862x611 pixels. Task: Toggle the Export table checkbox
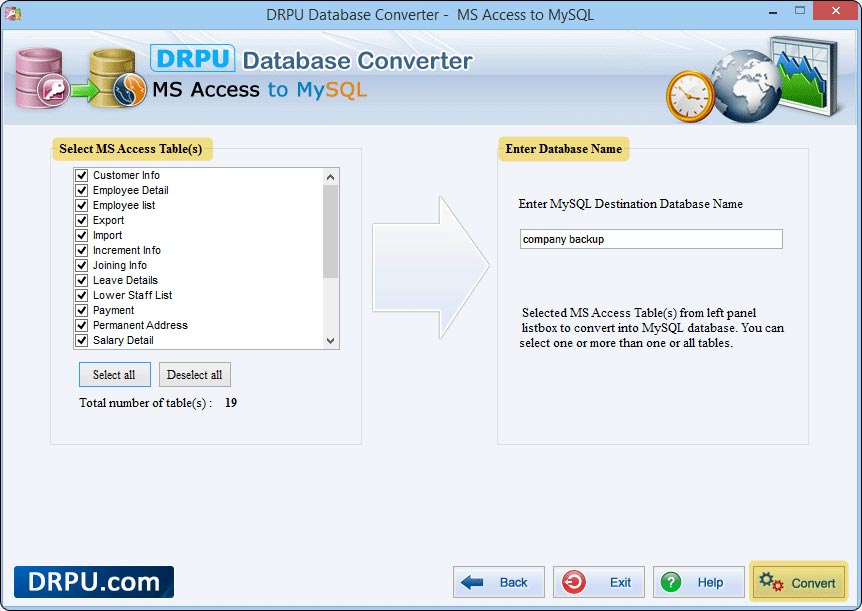tap(82, 220)
